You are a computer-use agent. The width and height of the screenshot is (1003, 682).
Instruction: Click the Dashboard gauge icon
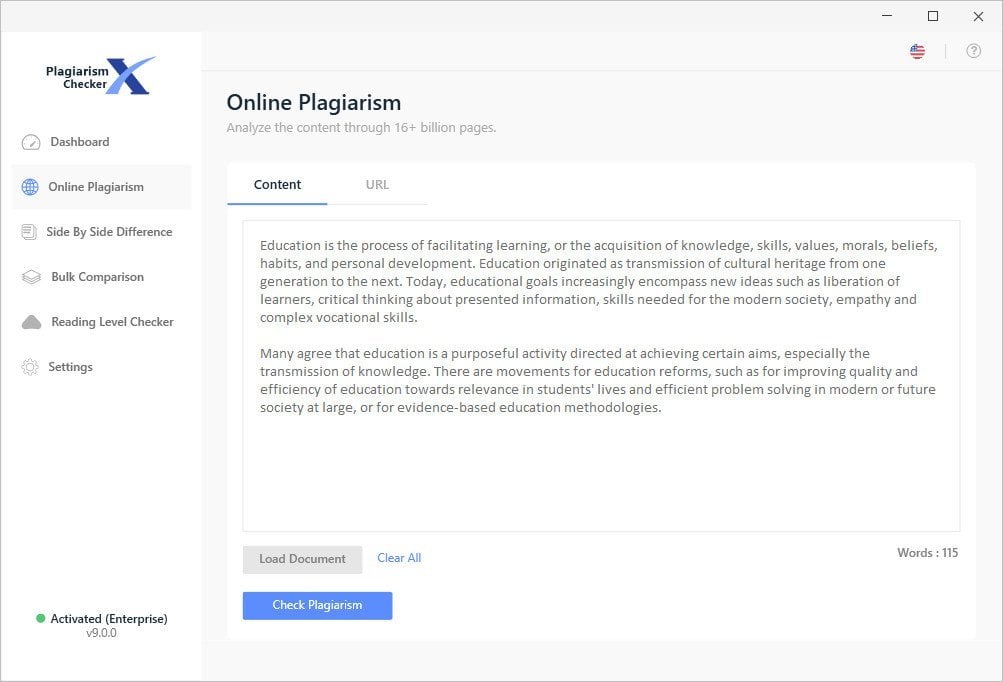(31, 142)
